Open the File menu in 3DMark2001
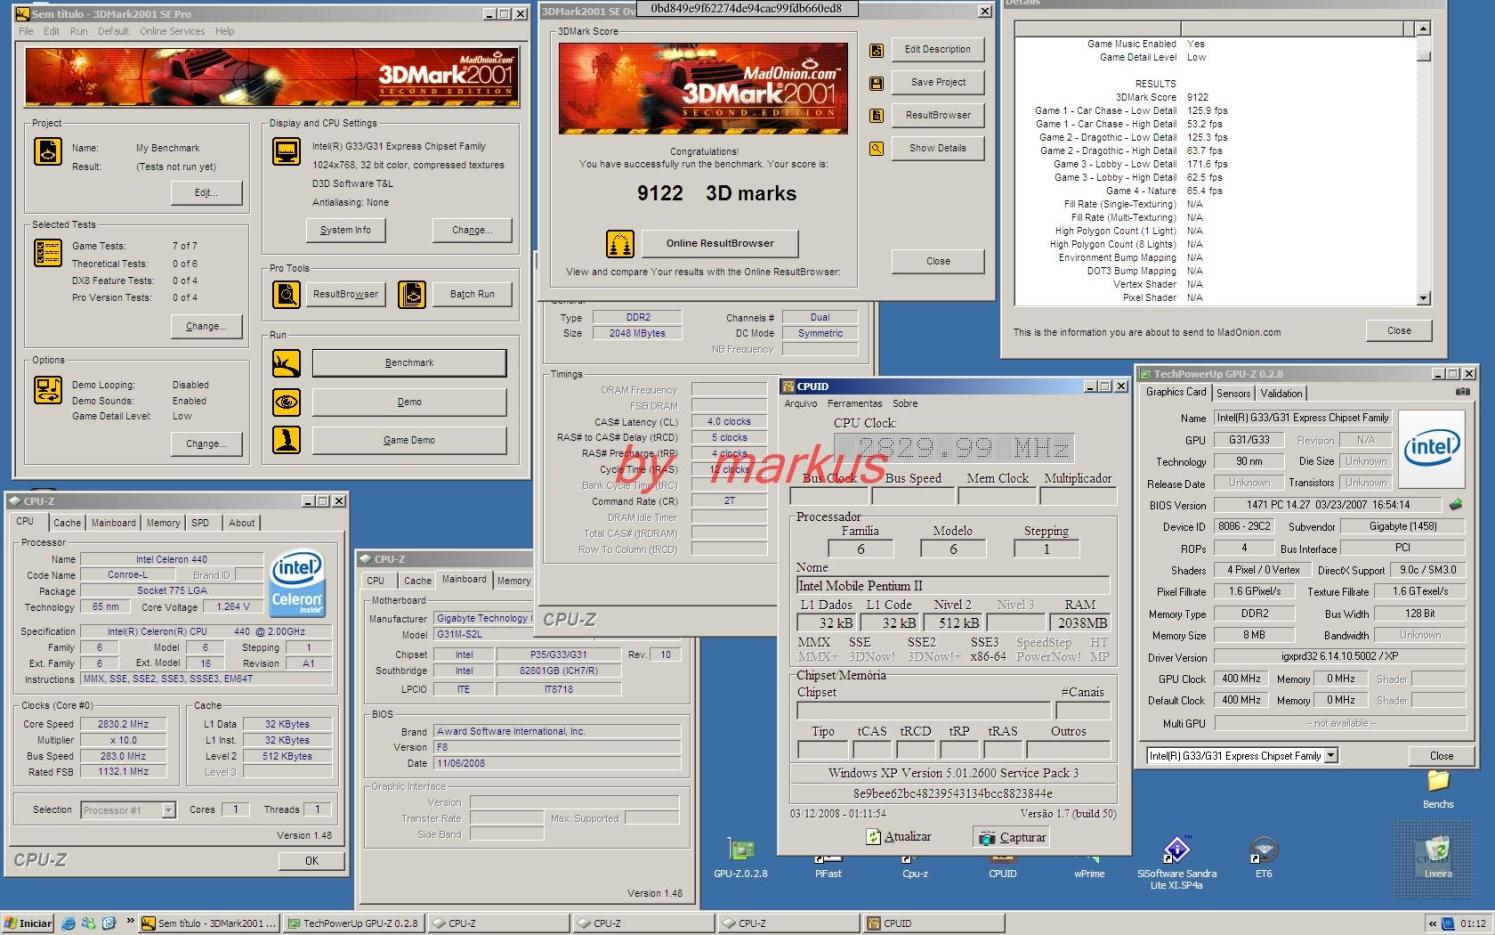 pos(26,32)
